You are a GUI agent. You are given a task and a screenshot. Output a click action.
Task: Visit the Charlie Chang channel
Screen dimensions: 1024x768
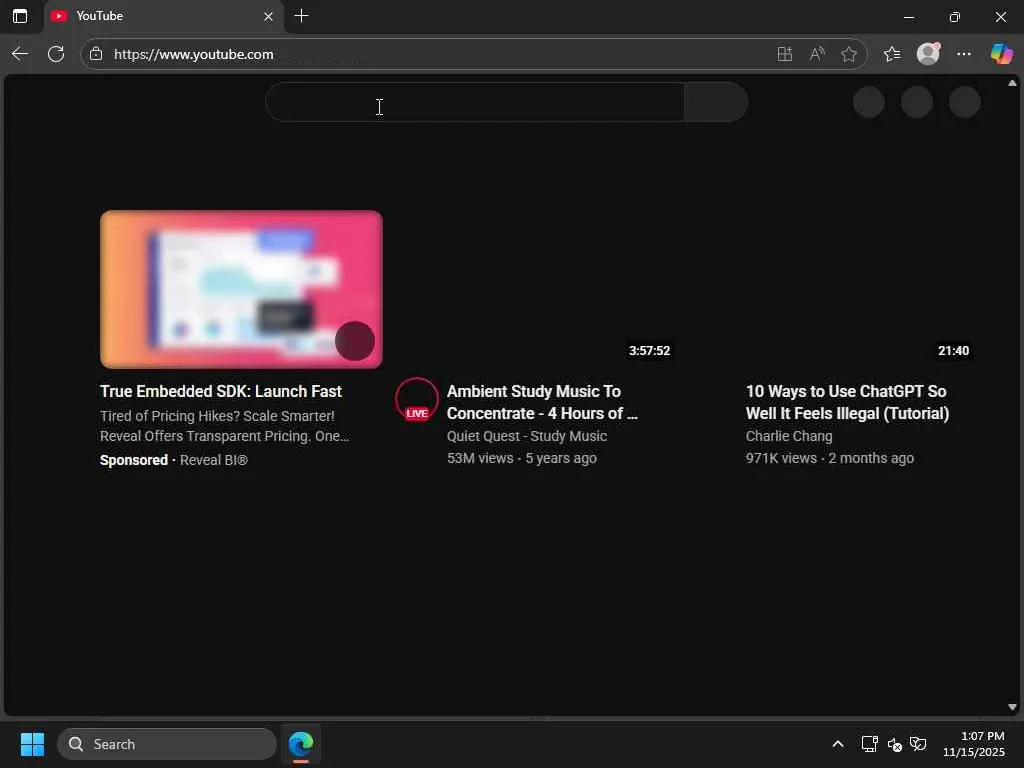coord(789,436)
